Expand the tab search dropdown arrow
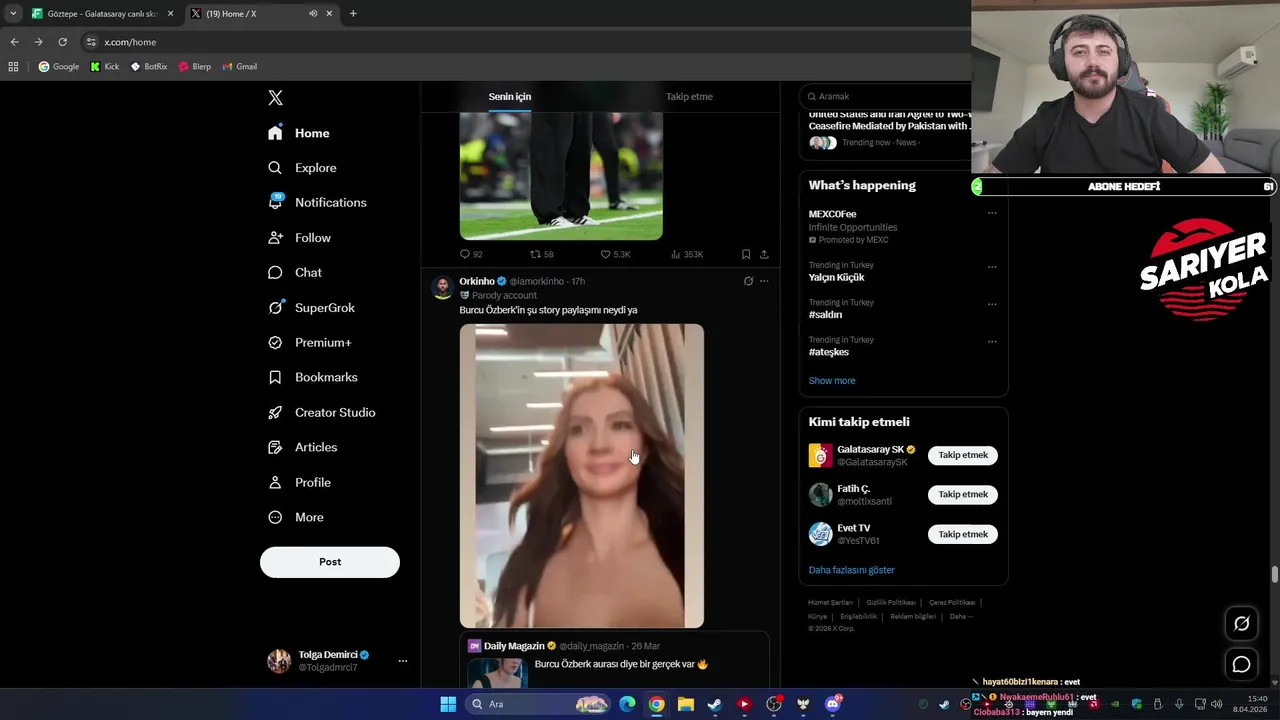The height and width of the screenshot is (720, 1280). coord(12,14)
